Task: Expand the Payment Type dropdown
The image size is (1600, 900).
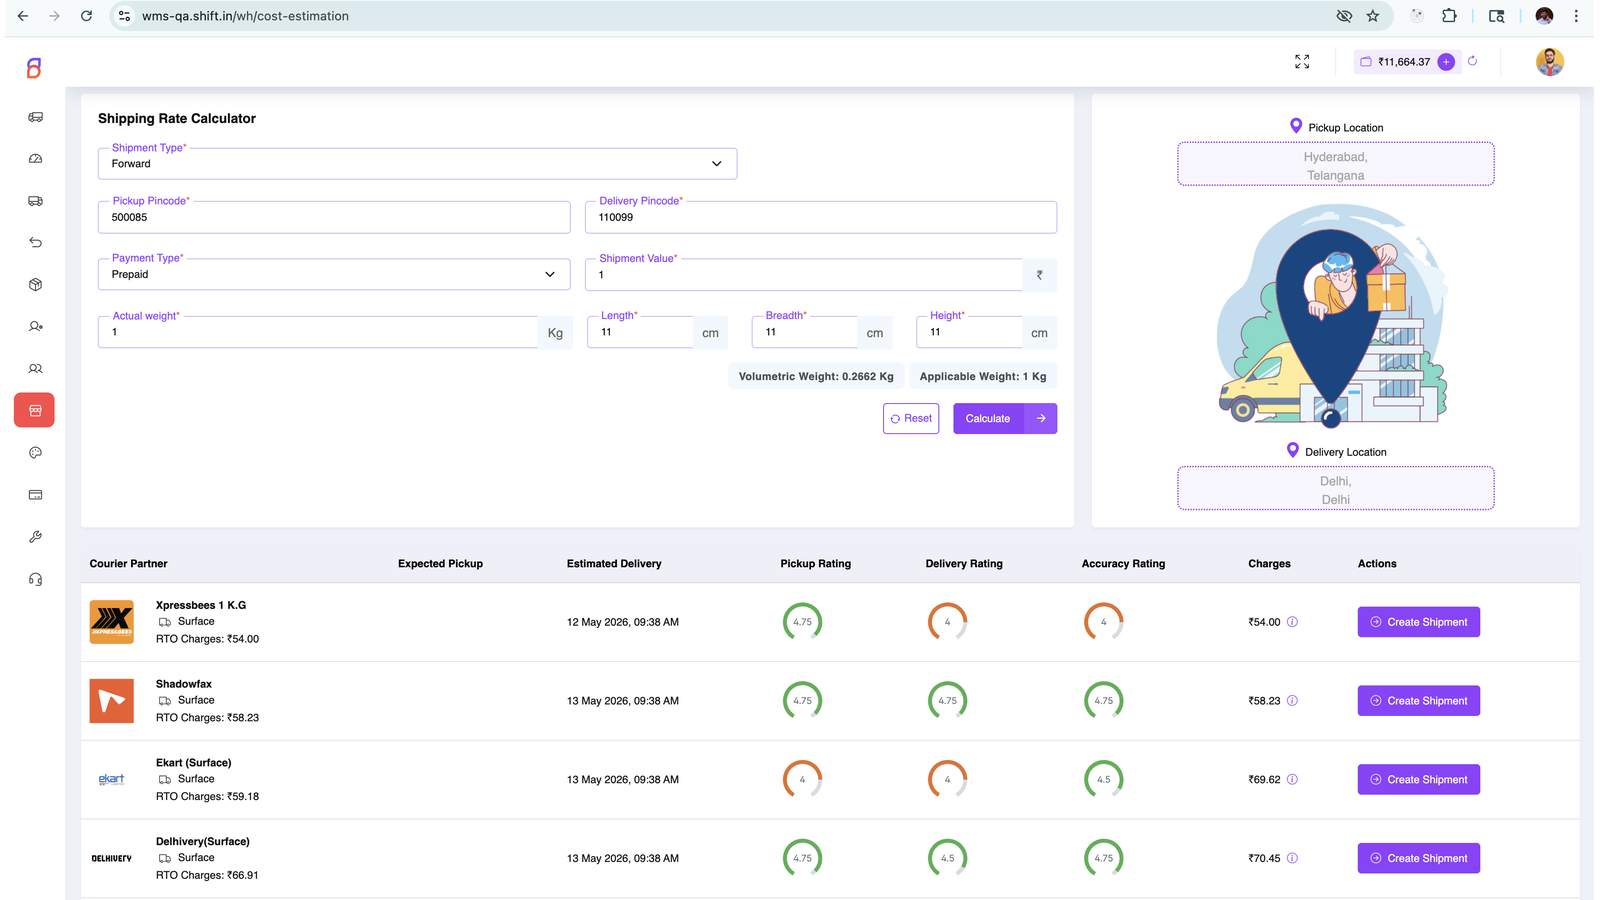Action: pos(334,274)
